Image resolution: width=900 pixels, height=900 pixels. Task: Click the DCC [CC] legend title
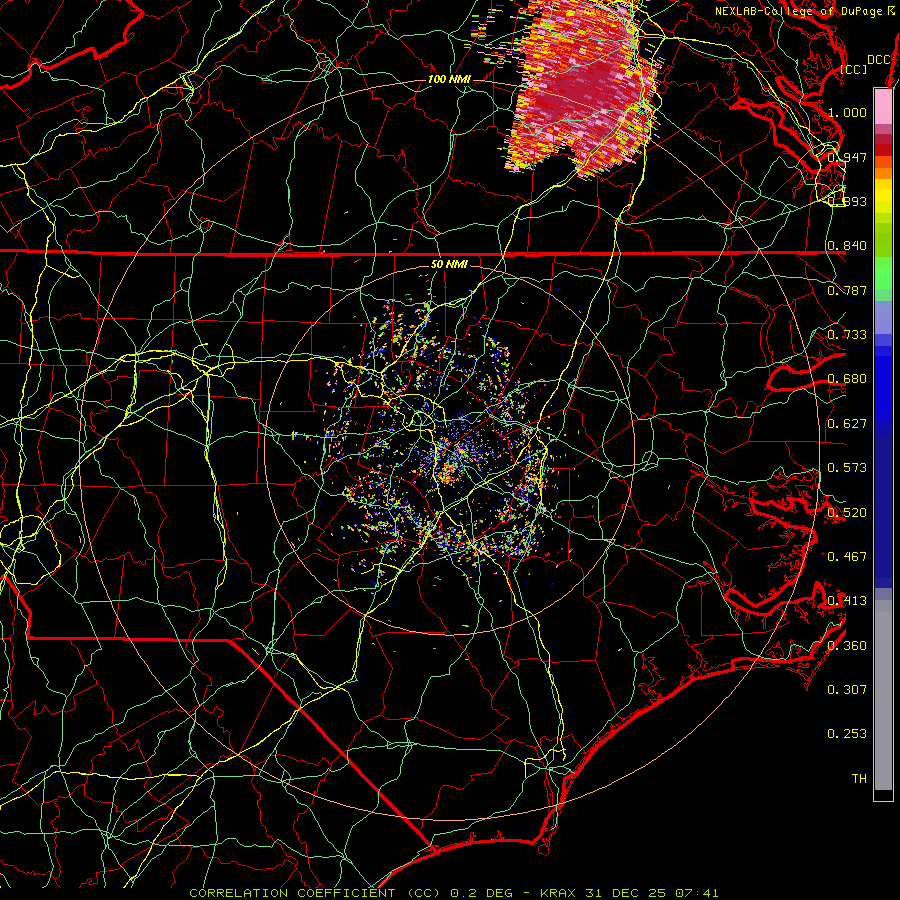pos(865,64)
